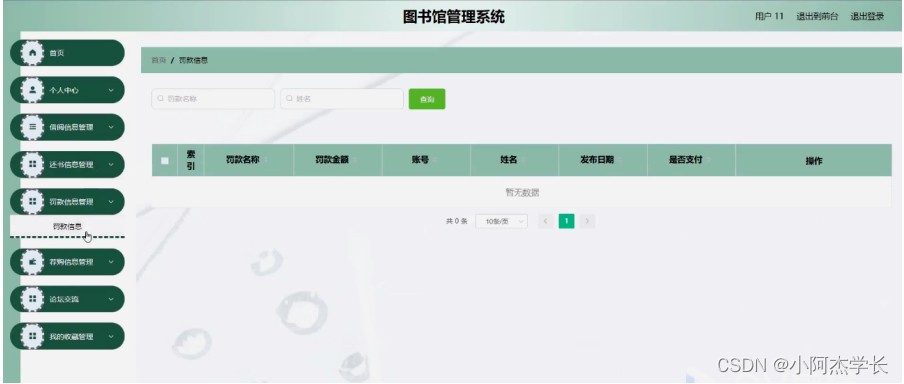Screen dimensions: 904x384
Task: Expand the 荐购信息管理 menu chevron
Action: coord(111,262)
